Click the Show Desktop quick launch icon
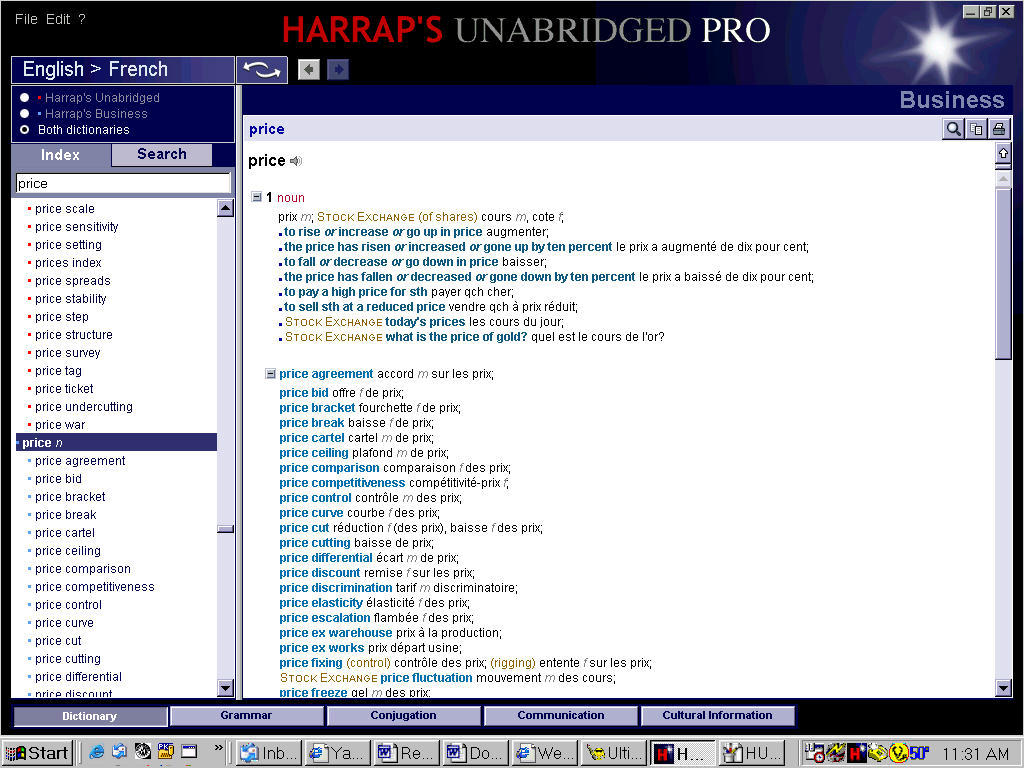The height and width of the screenshot is (768, 1024). tap(189, 752)
